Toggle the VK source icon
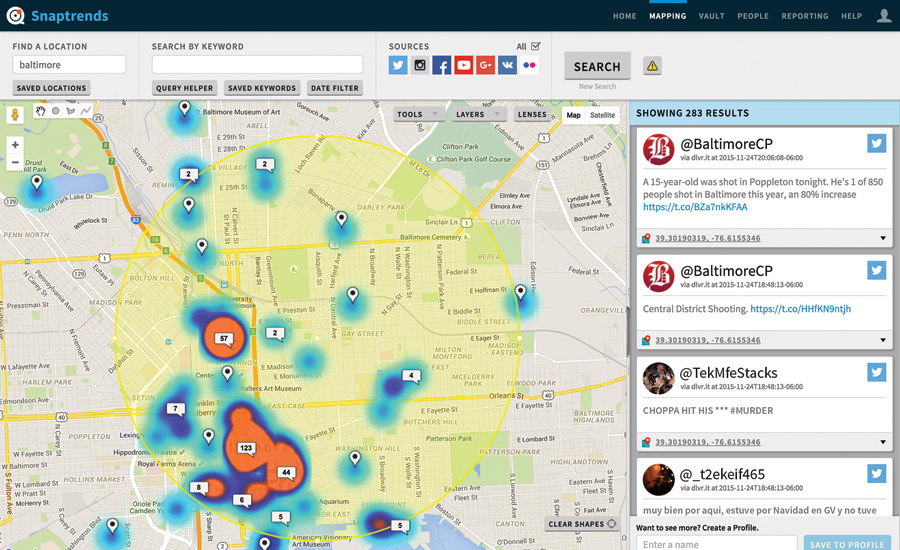 click(508, 65)
